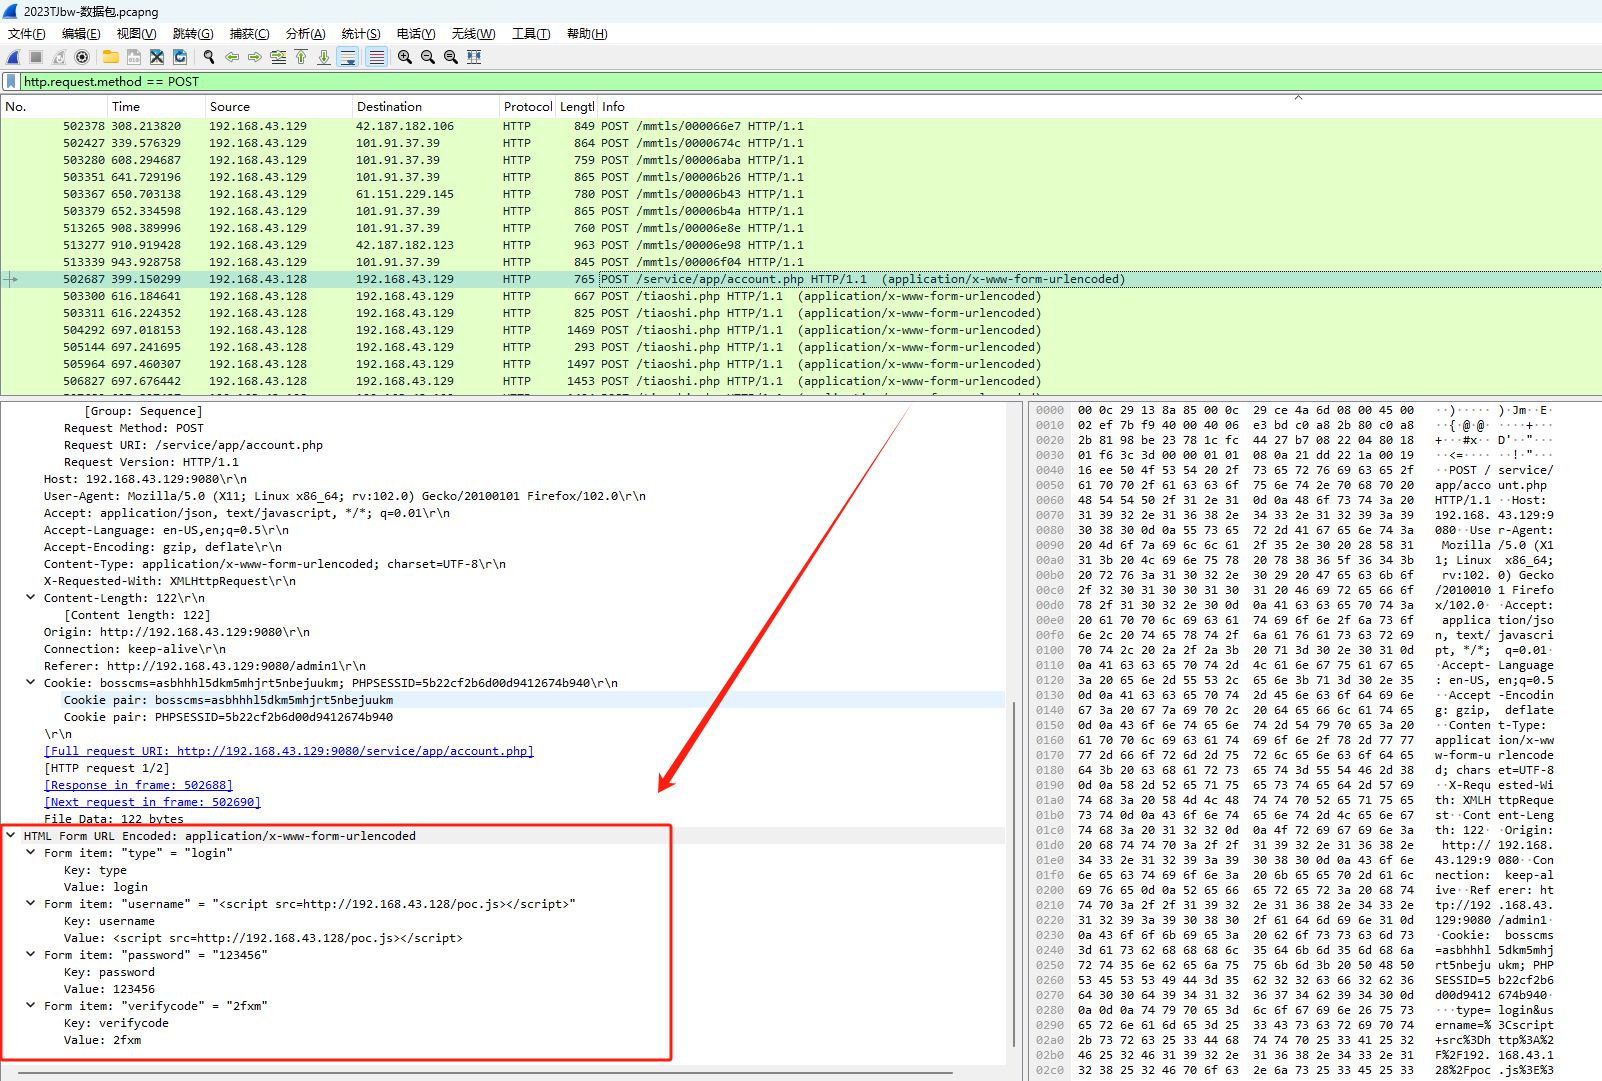Click the stop capture square icon
The width and height of the screenshot is (1602, 1081).
36,57
